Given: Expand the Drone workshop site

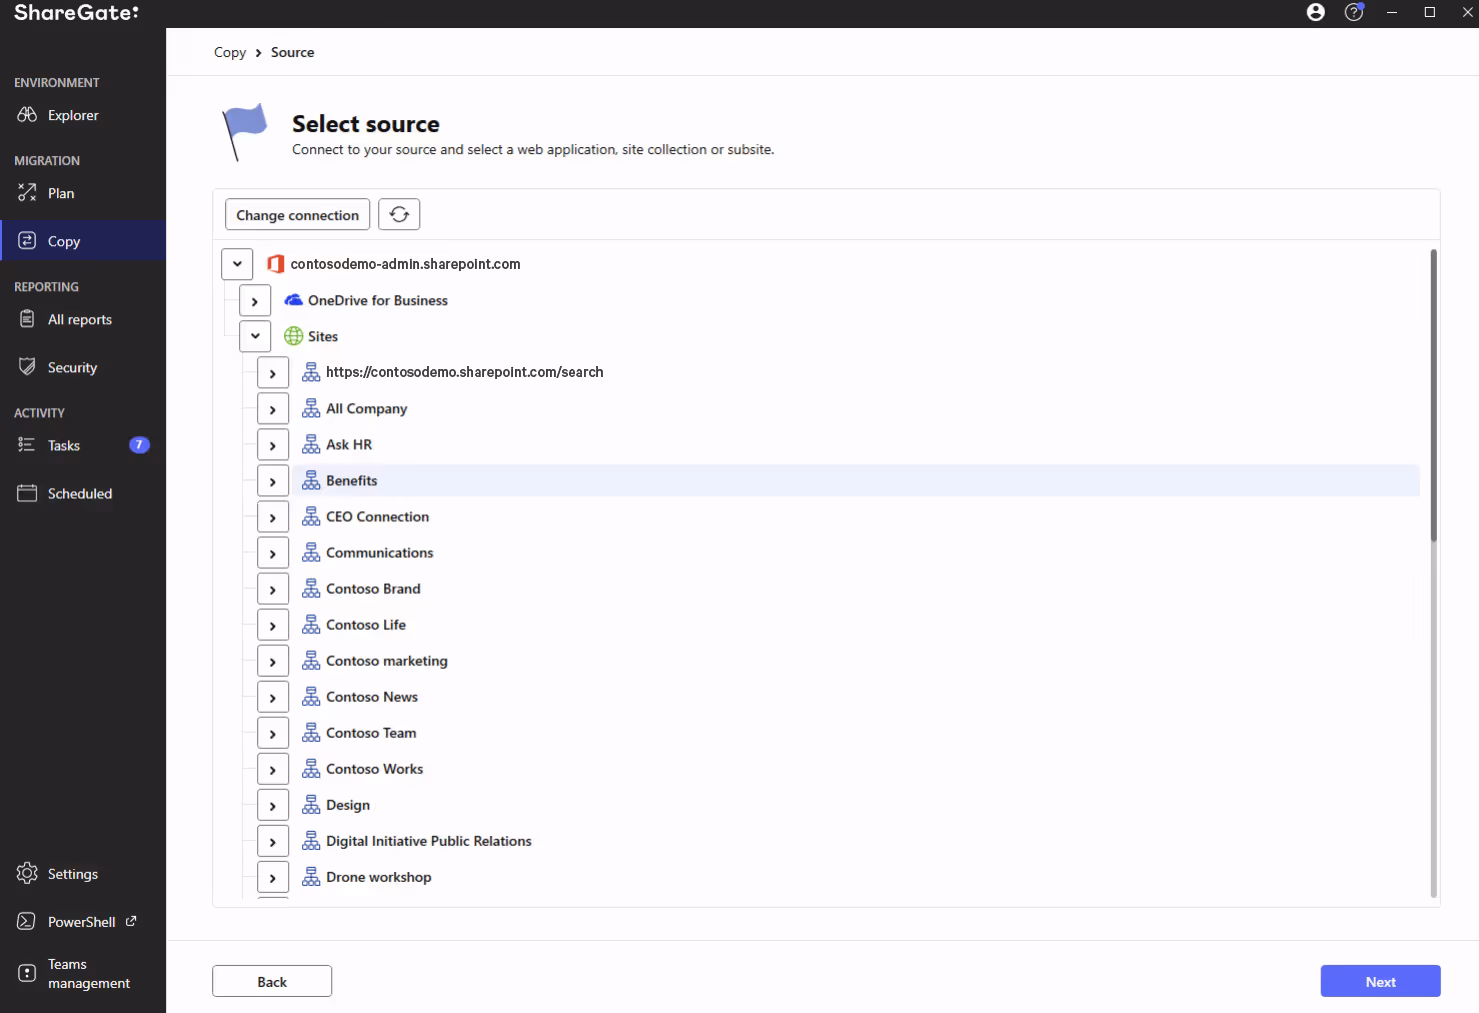Looking at the screenshot, I should coord(273,877).
